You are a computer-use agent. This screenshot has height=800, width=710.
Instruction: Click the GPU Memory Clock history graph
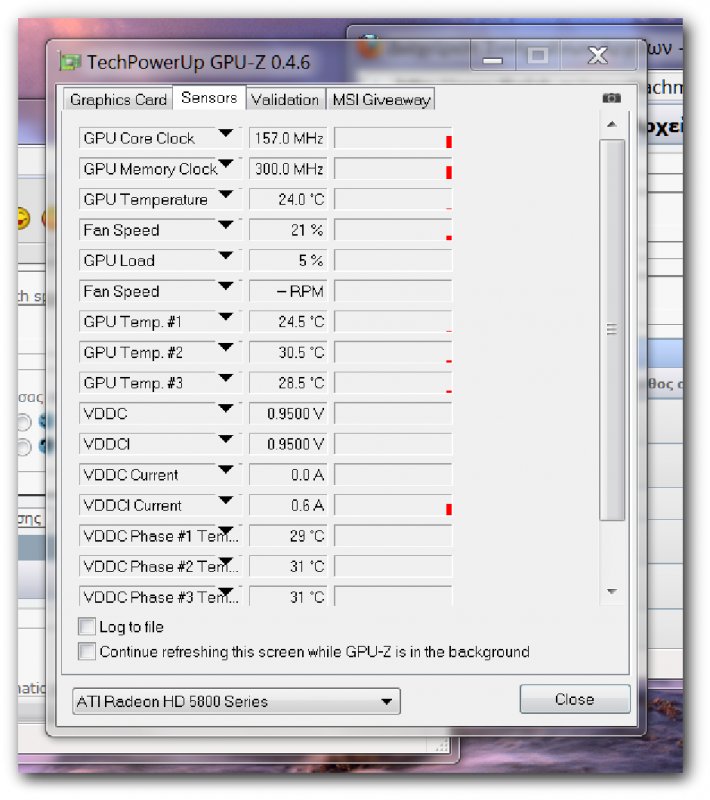click(393, 169)
